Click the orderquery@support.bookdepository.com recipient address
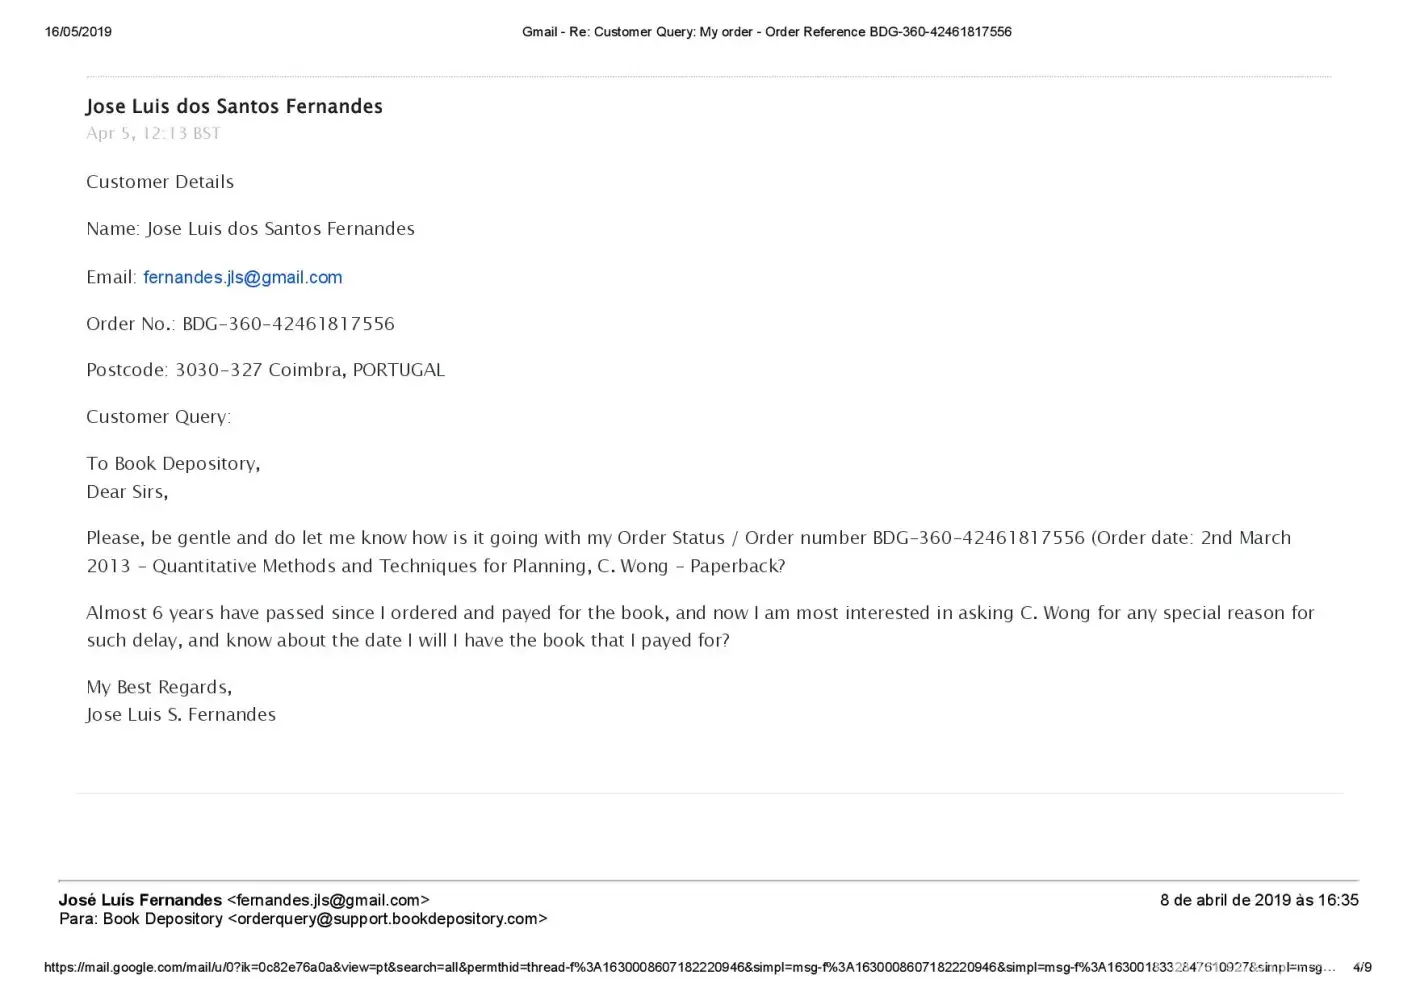This screenshot has width=1416, height=1000. (x=387, y=918)
